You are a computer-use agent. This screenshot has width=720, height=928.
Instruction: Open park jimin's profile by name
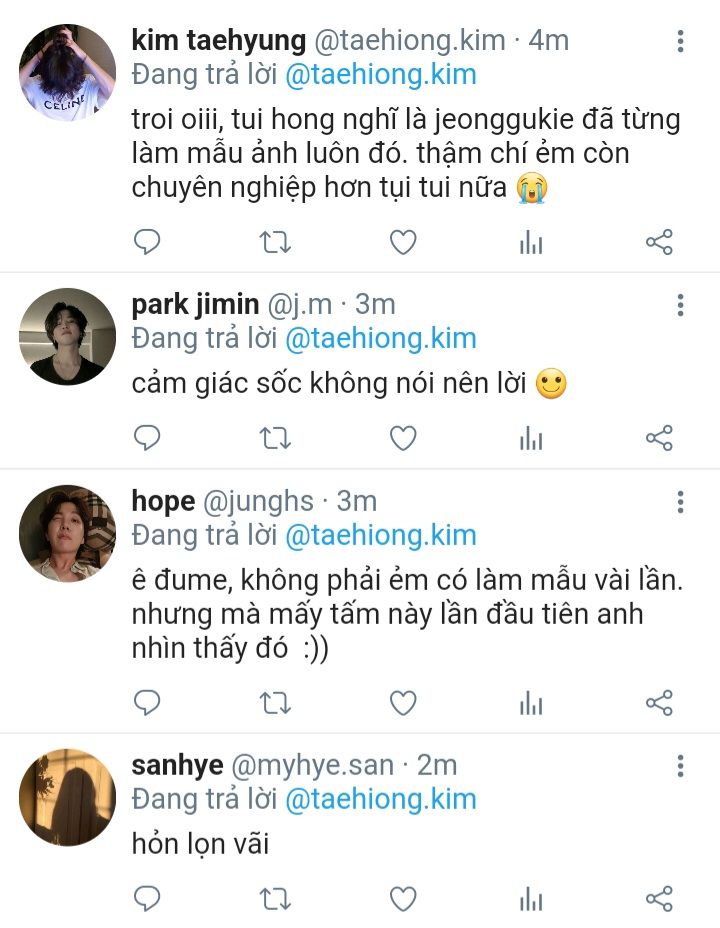[195, 304]
